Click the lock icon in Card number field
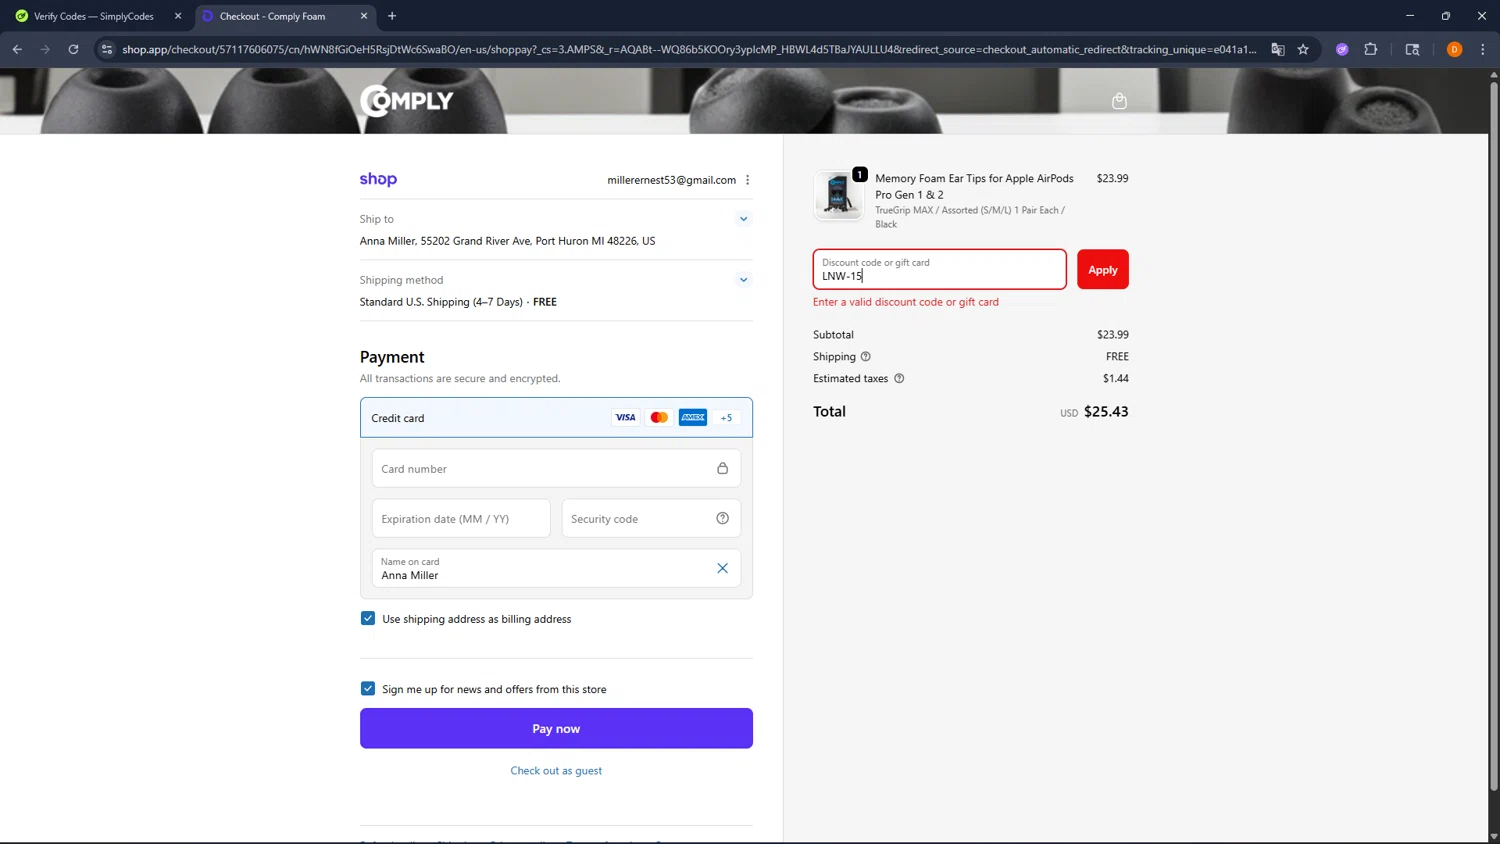1500x844 pixels. pyautogui.click(x=722, y=468)
